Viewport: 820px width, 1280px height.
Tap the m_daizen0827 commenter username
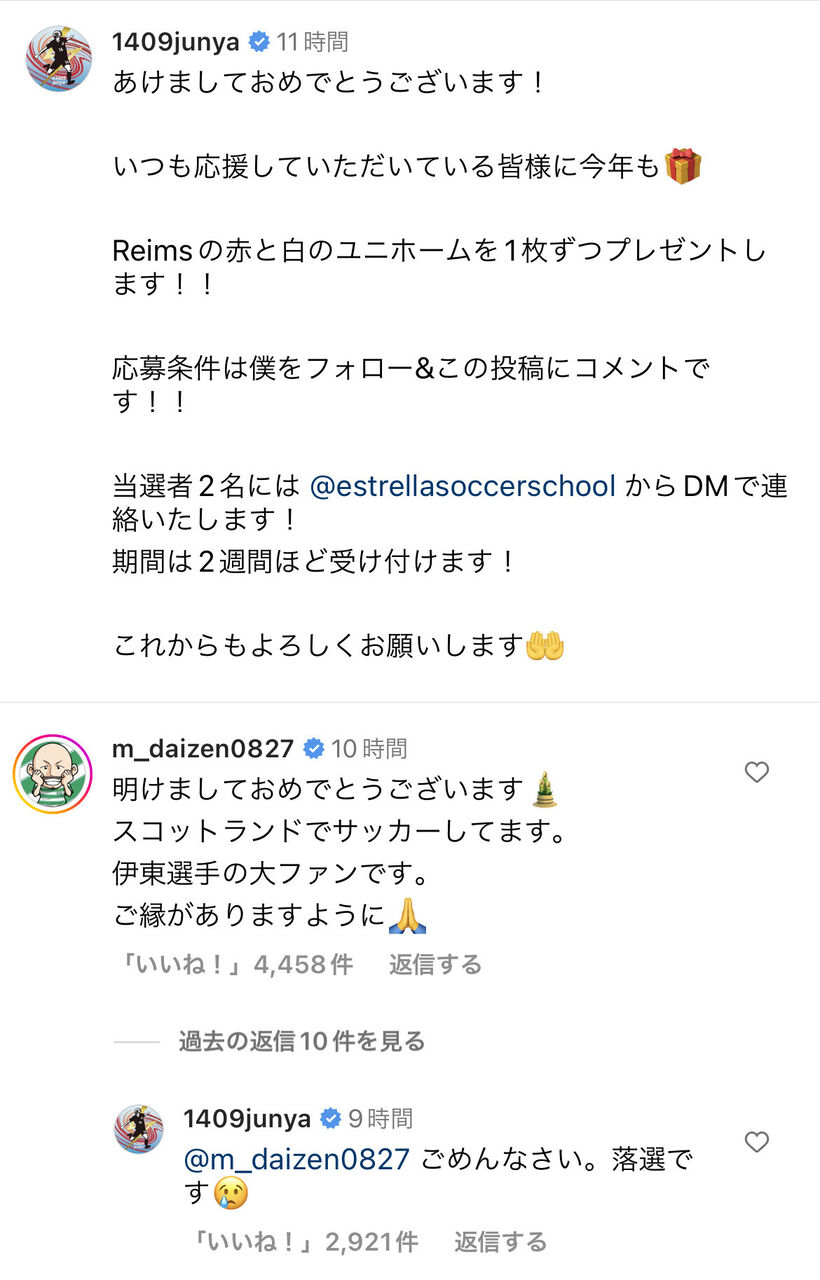(204, 748)
